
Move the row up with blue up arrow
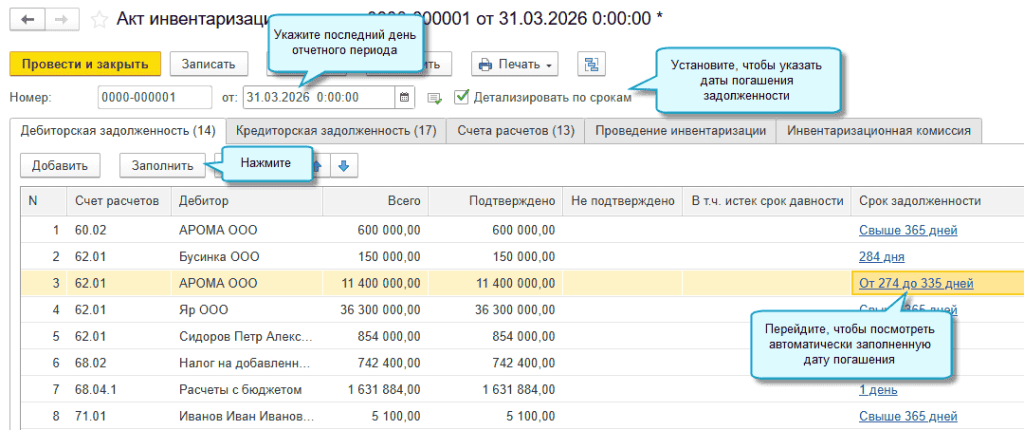point(319,165)
